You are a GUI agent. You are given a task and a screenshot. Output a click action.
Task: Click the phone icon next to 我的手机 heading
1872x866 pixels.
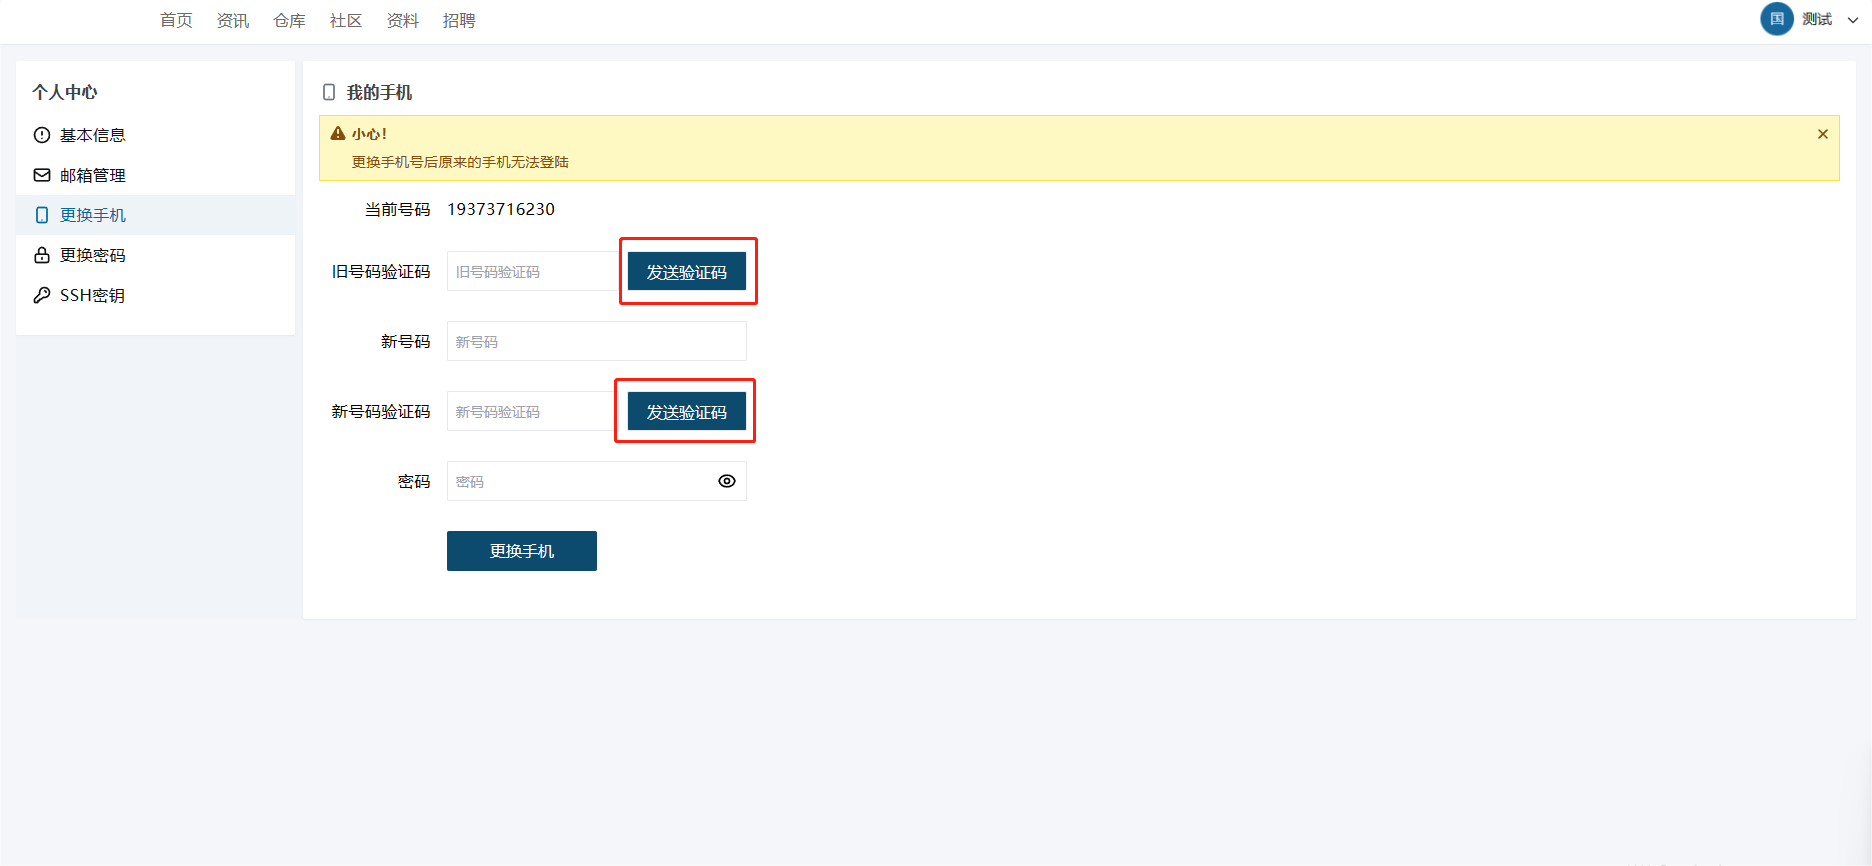pos(329,92)
